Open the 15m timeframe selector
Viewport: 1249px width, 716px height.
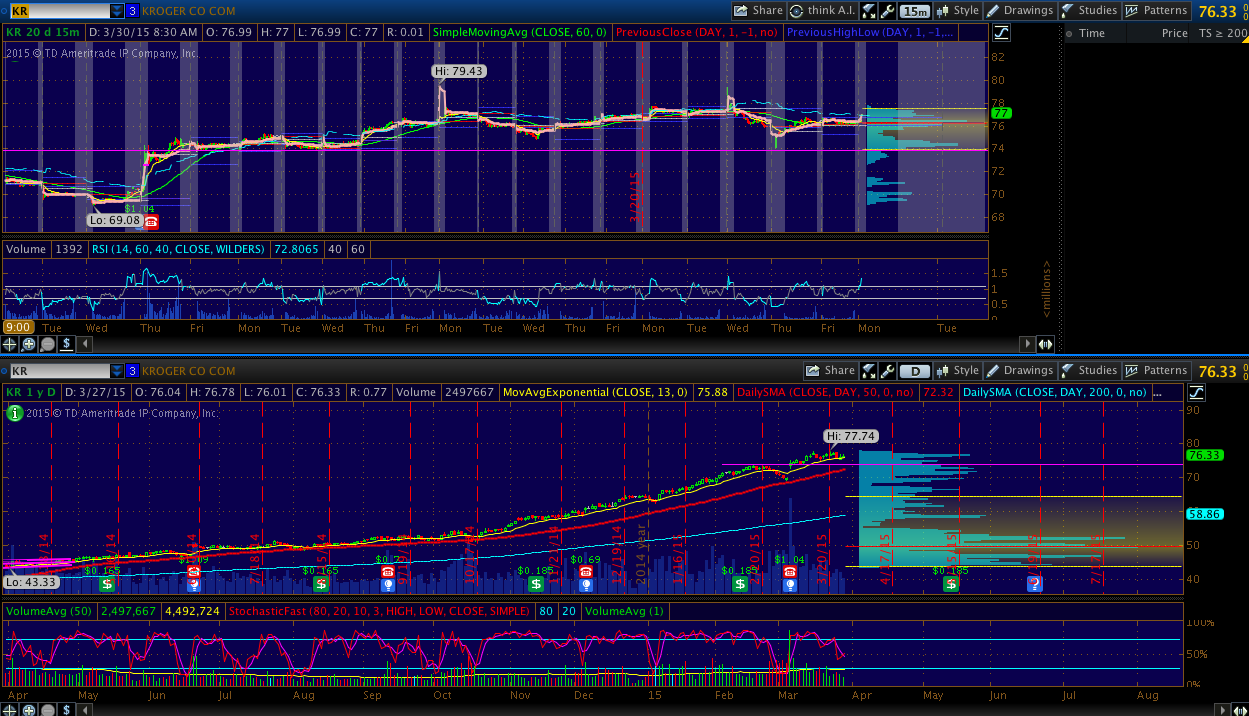pyautogui.click(x=914, y=11)
